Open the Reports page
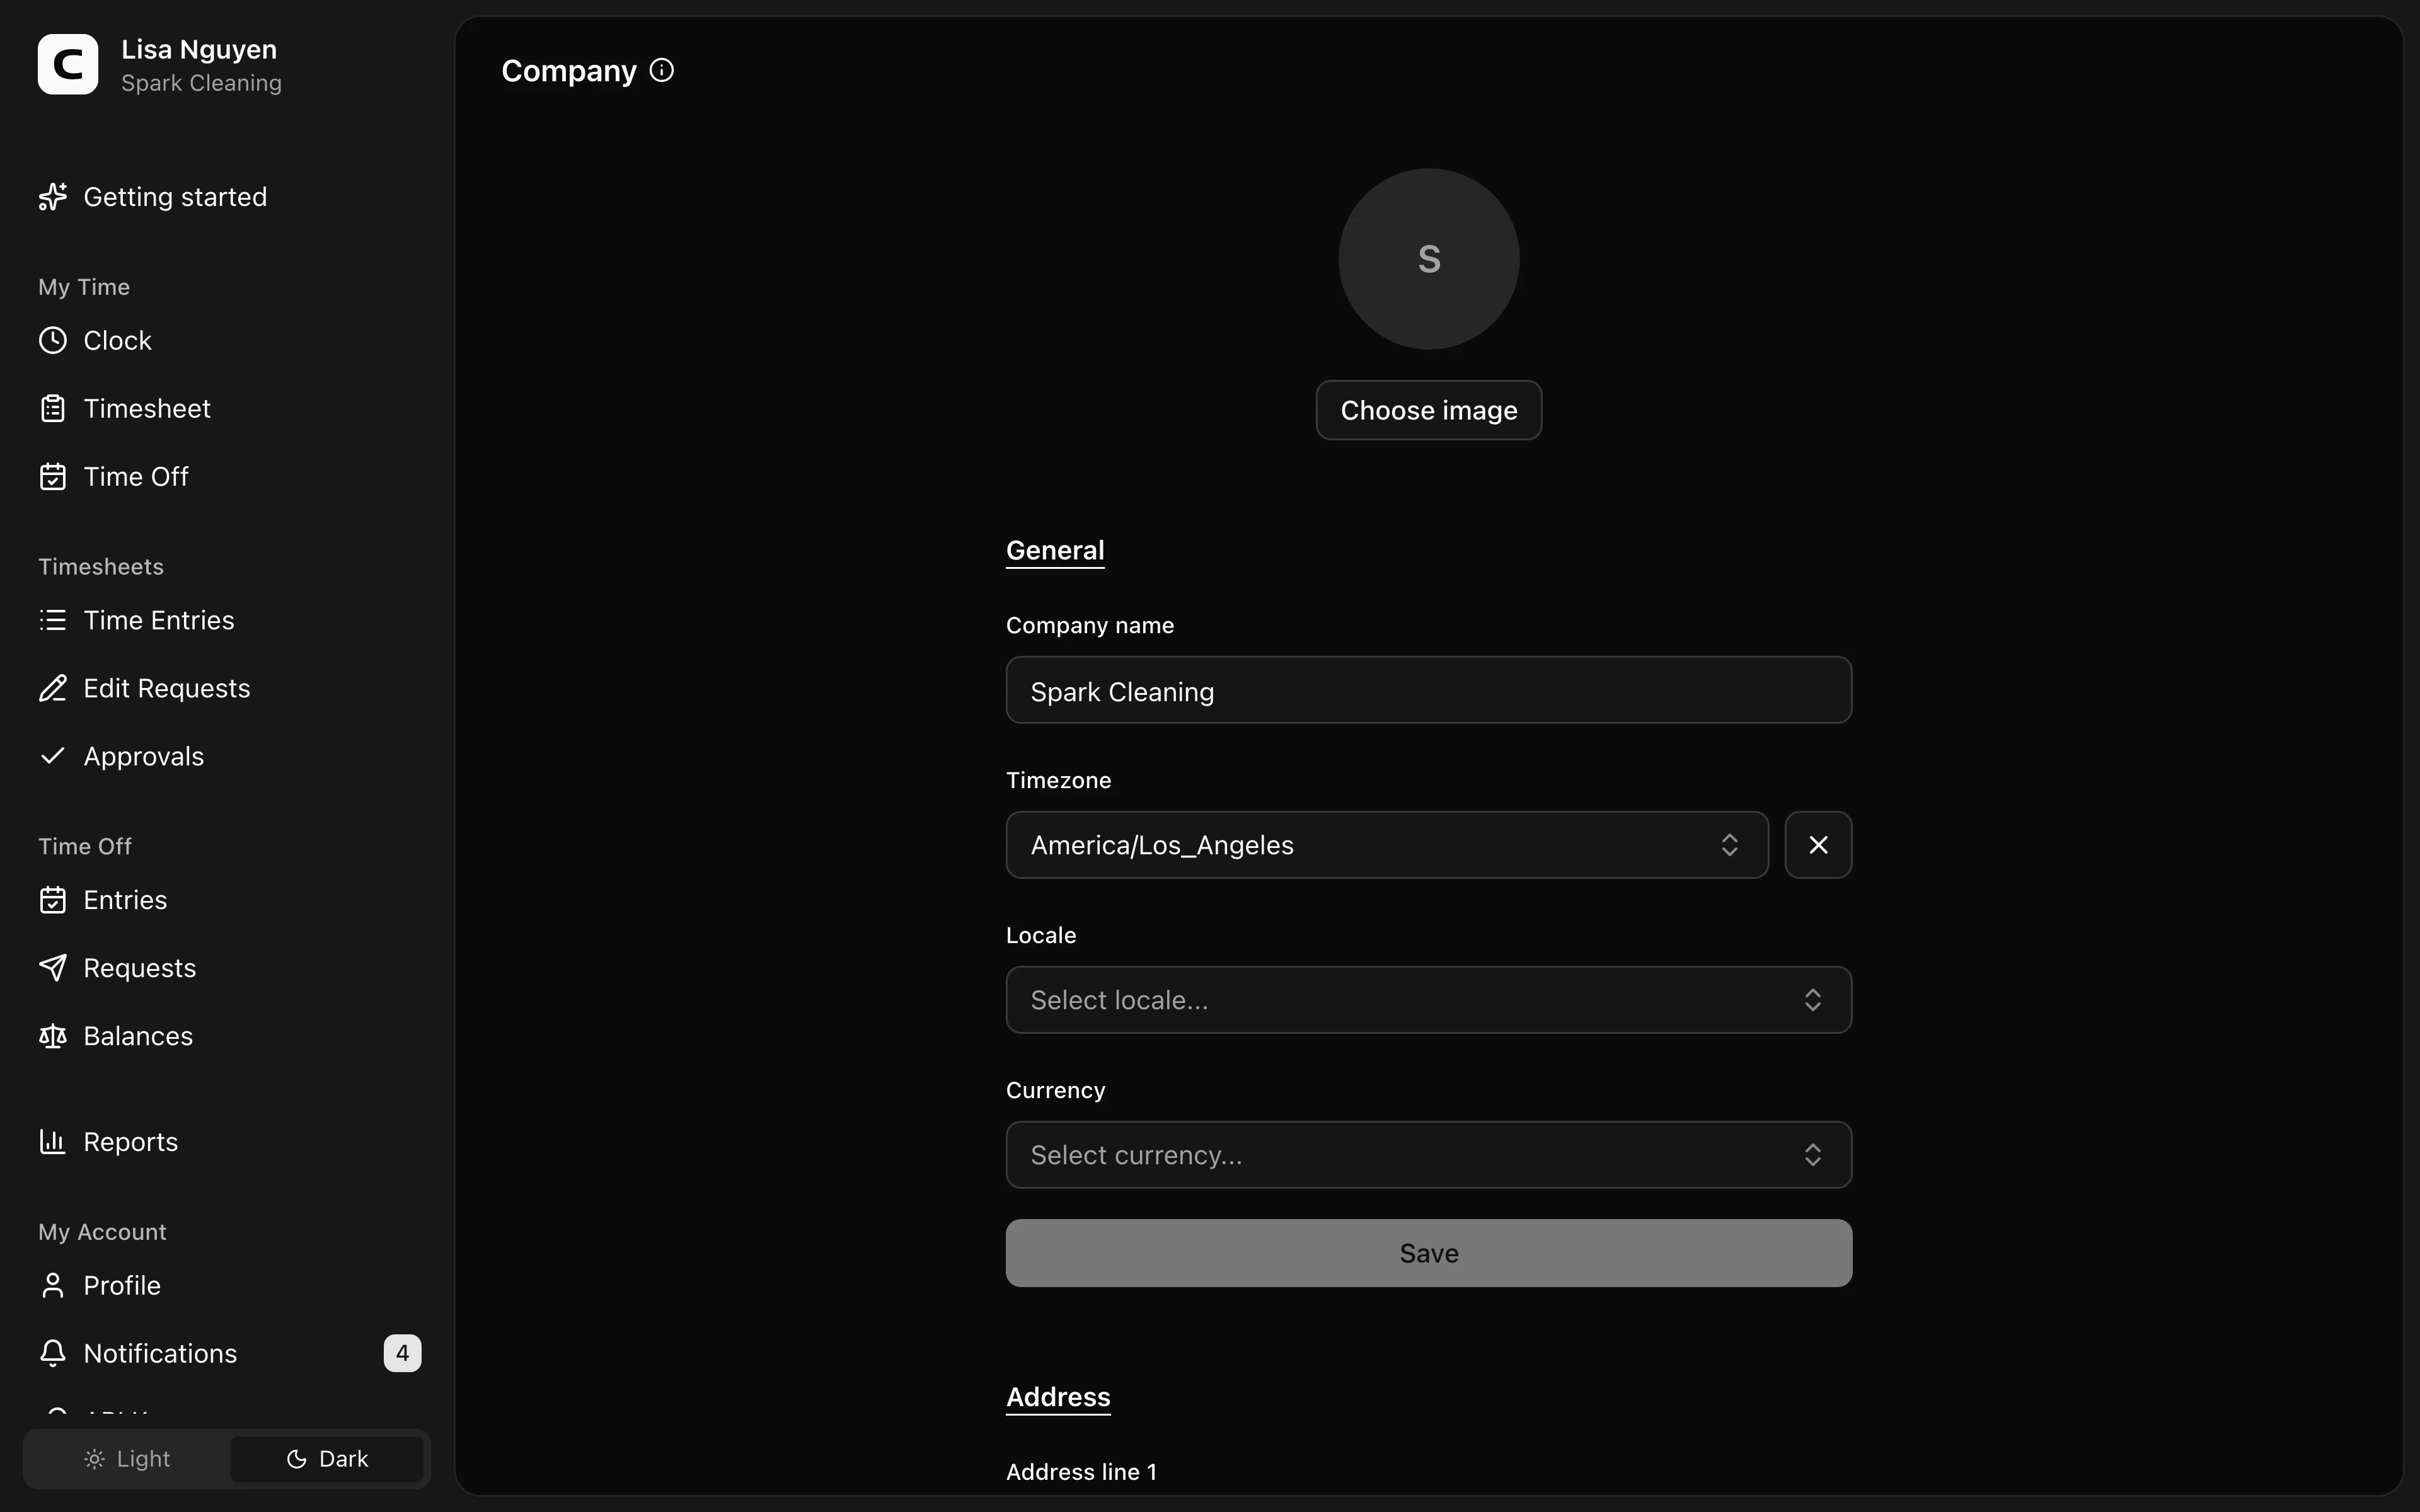The image size is (2420, 1512). pos(228,1142)
